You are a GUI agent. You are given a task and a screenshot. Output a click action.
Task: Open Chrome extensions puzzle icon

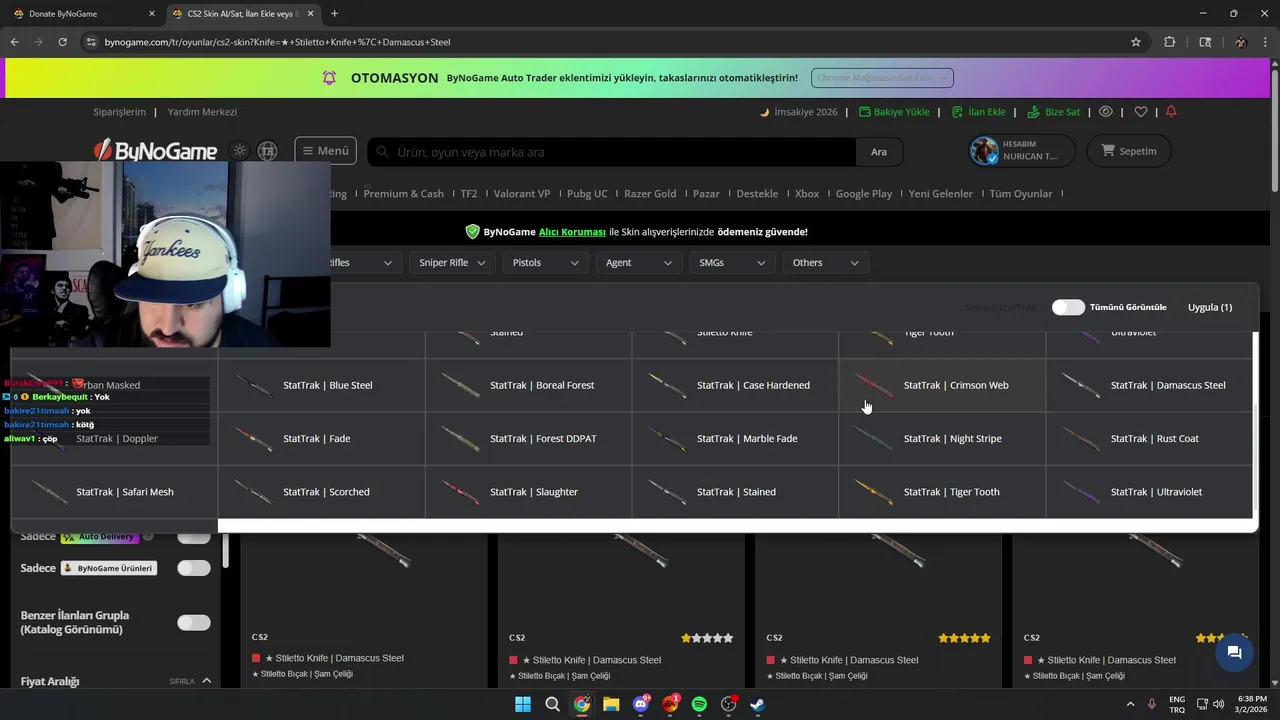pyautogui.click(x=1169, y=42)
